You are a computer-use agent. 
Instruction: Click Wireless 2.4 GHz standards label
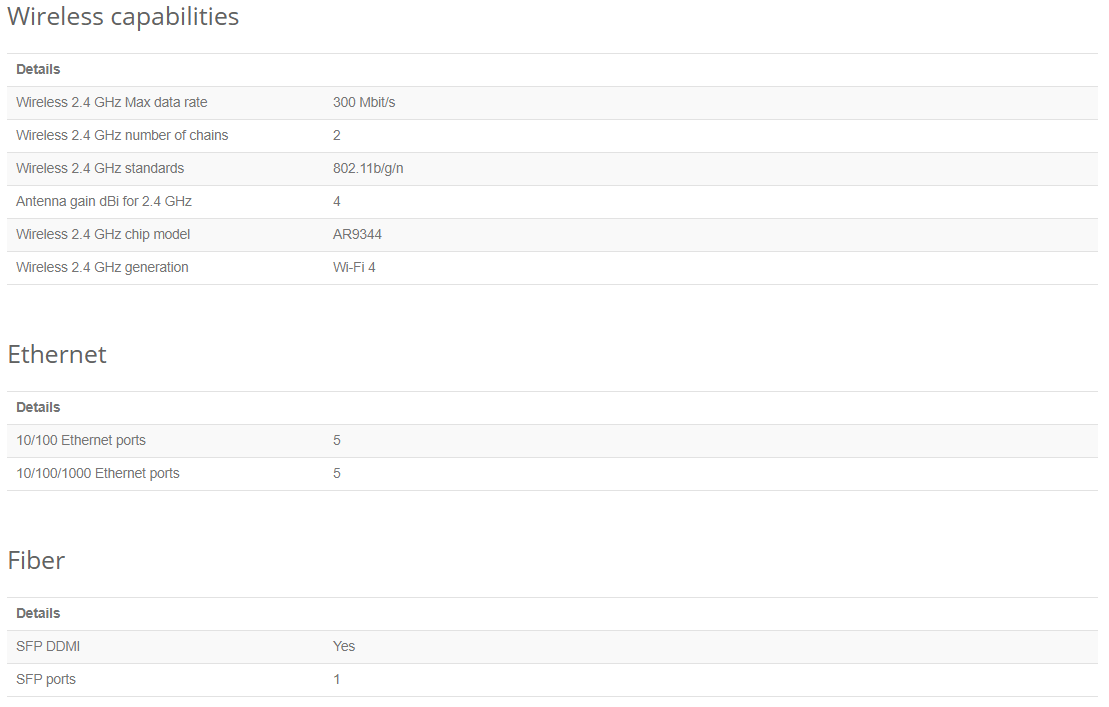coord(100,168)
